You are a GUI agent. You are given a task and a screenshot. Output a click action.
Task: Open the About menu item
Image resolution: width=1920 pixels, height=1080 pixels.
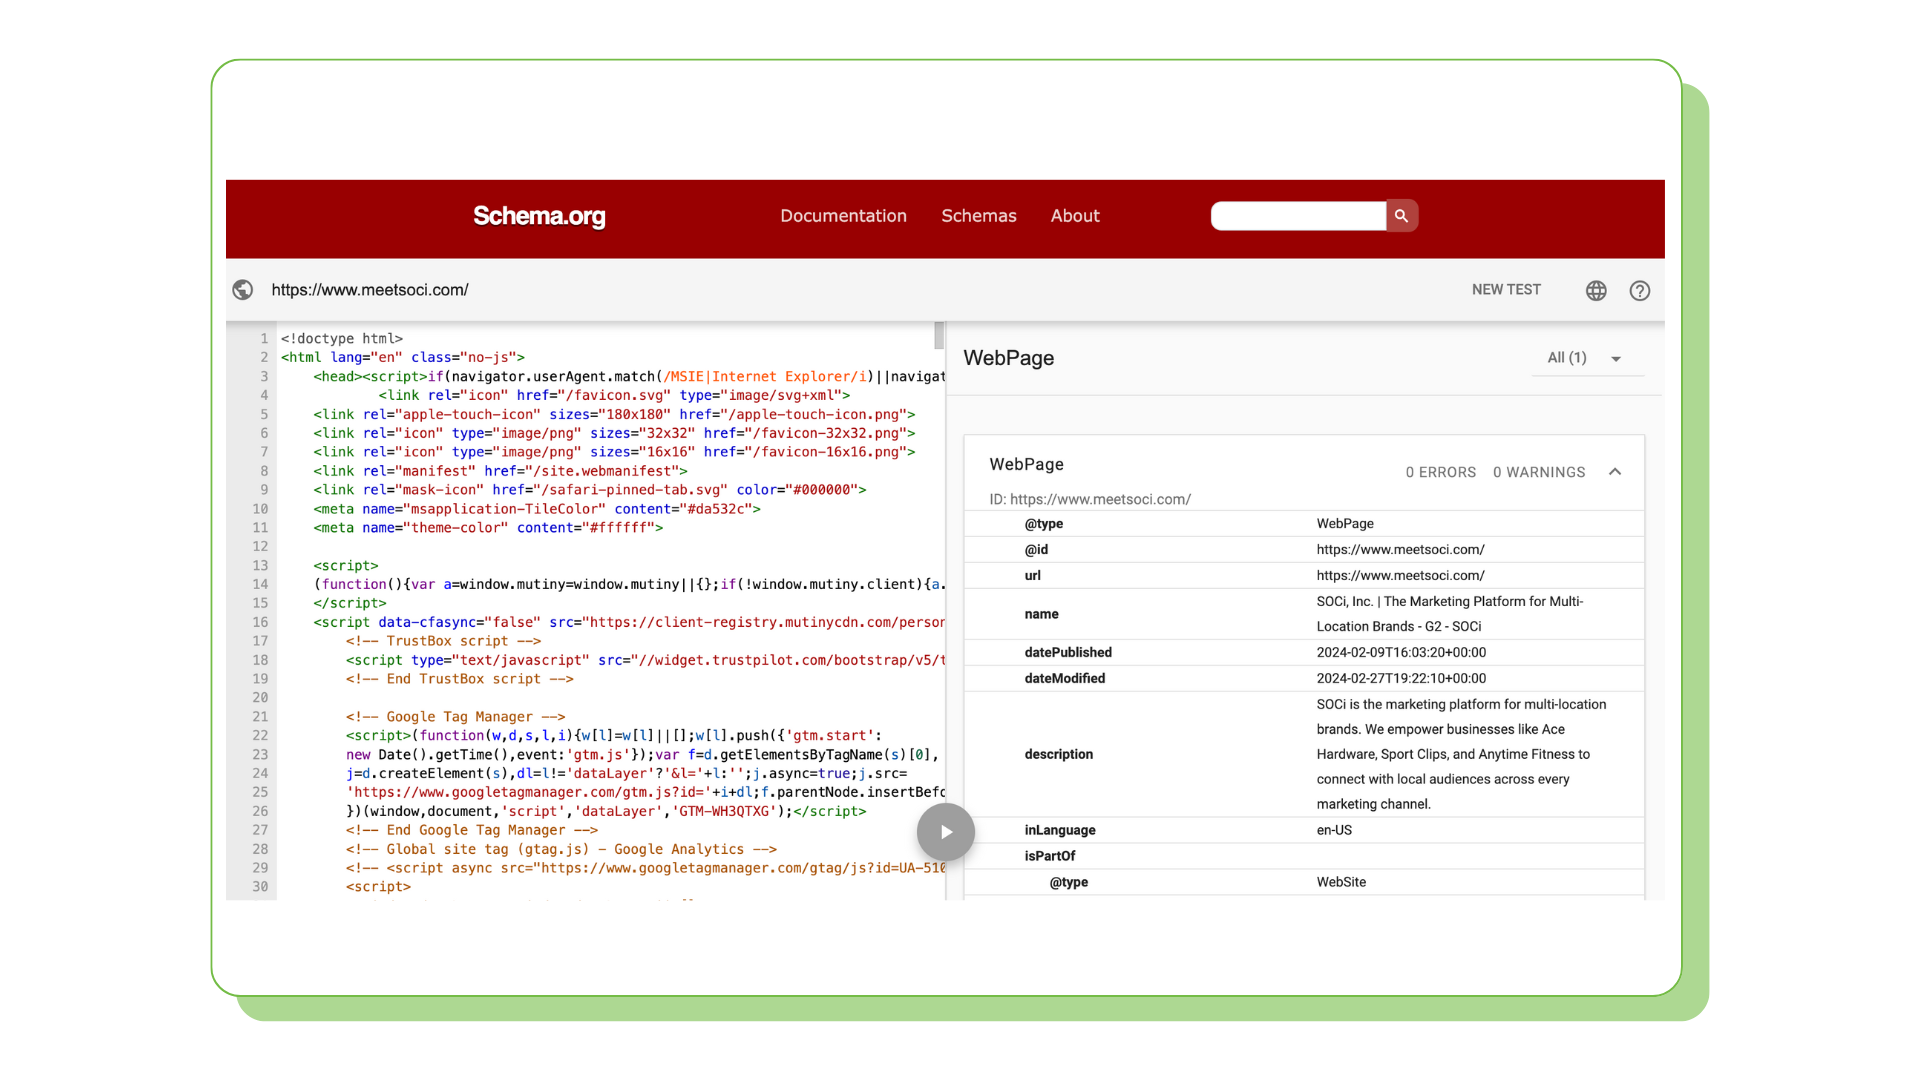(x=1075, y=216)
